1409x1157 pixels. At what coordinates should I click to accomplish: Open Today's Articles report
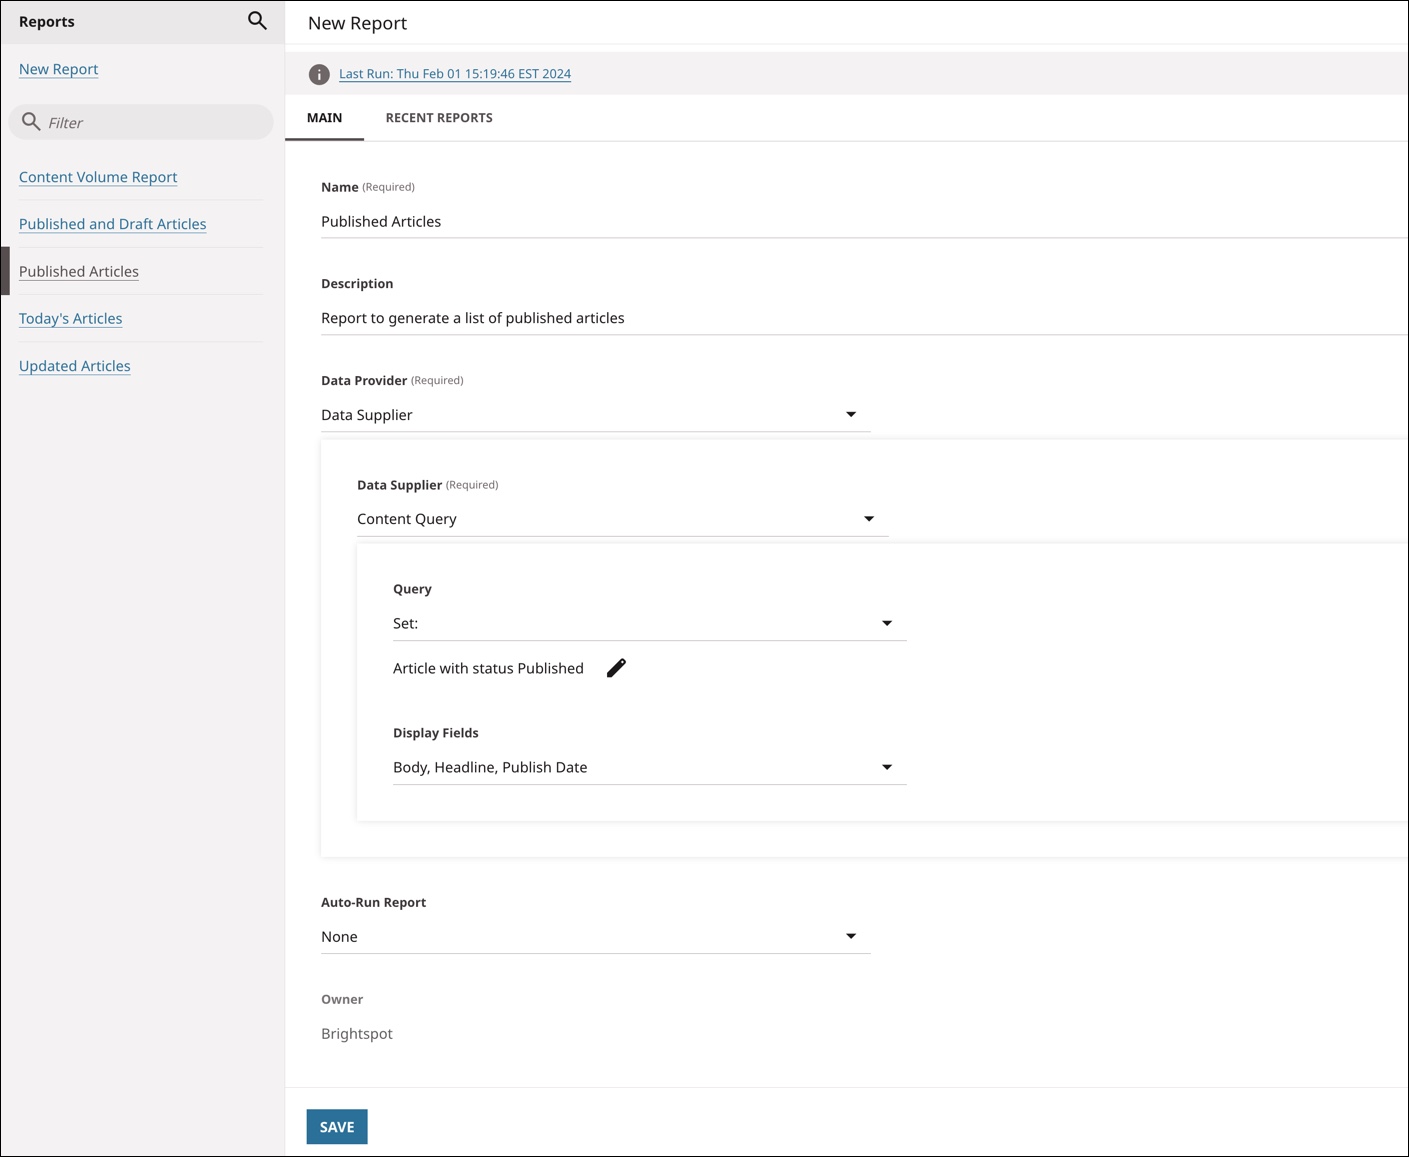pos(70,318)
